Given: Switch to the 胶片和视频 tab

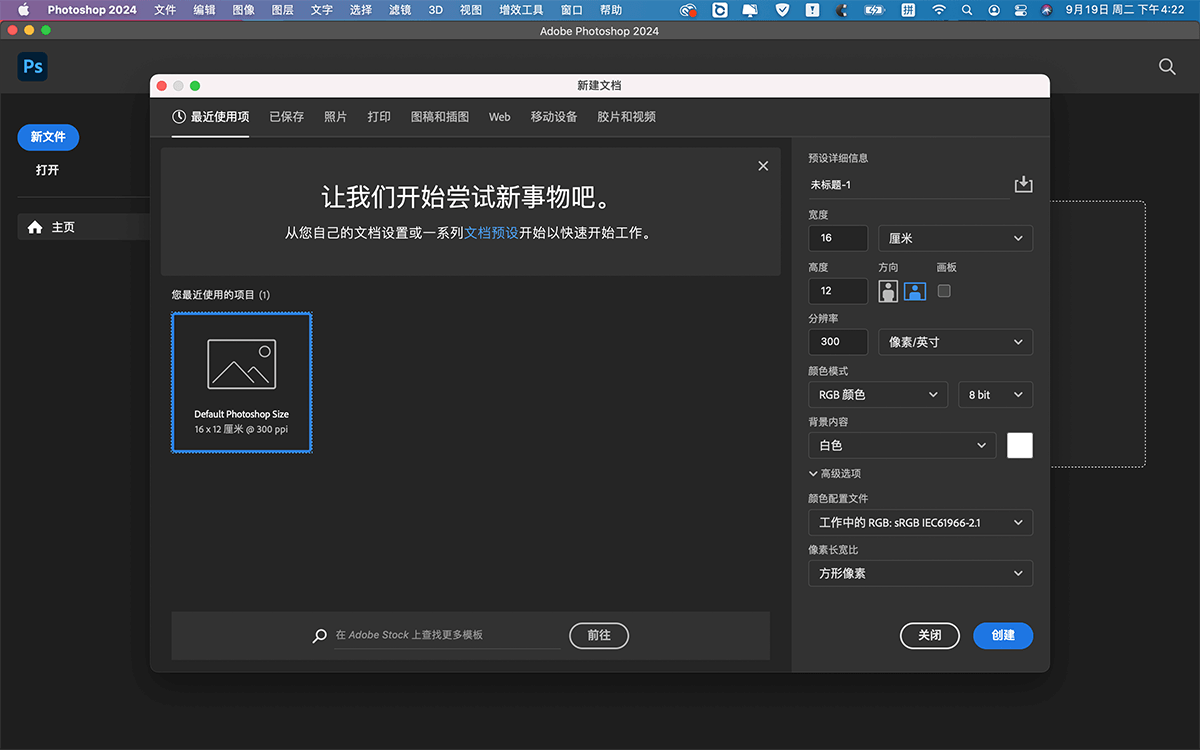Looking at the screenshot, I should pos(627,117).
